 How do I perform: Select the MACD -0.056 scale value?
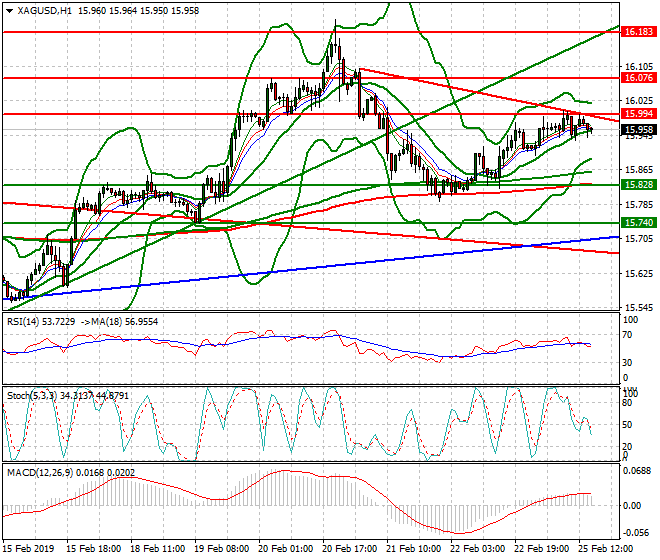click(636, 533)
